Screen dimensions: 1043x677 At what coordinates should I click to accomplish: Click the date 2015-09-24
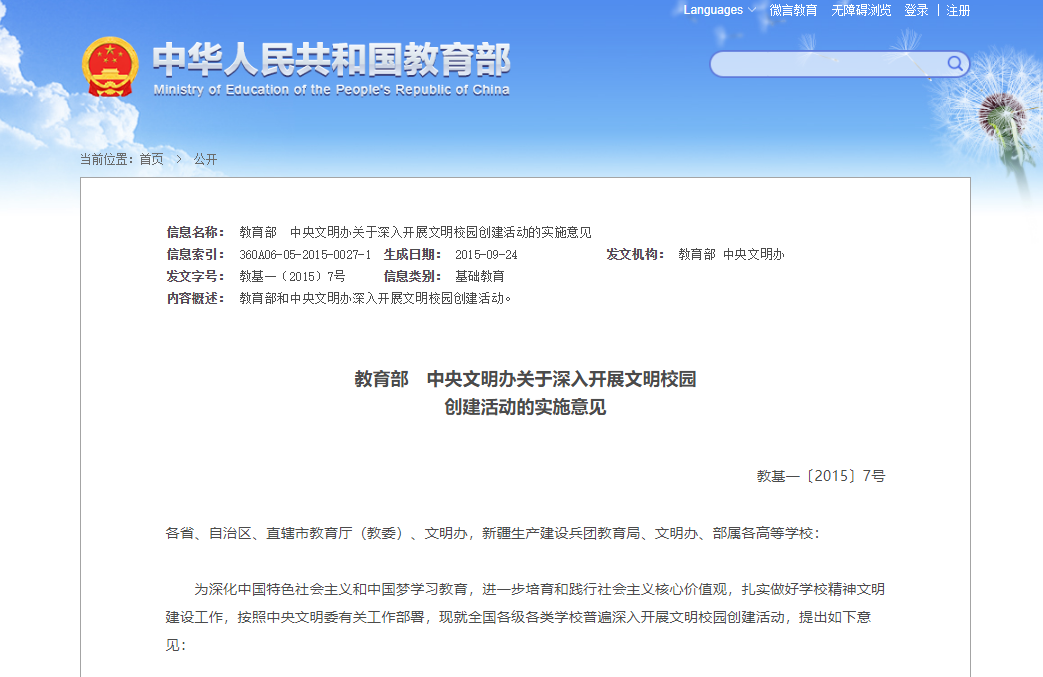point(486,255)
